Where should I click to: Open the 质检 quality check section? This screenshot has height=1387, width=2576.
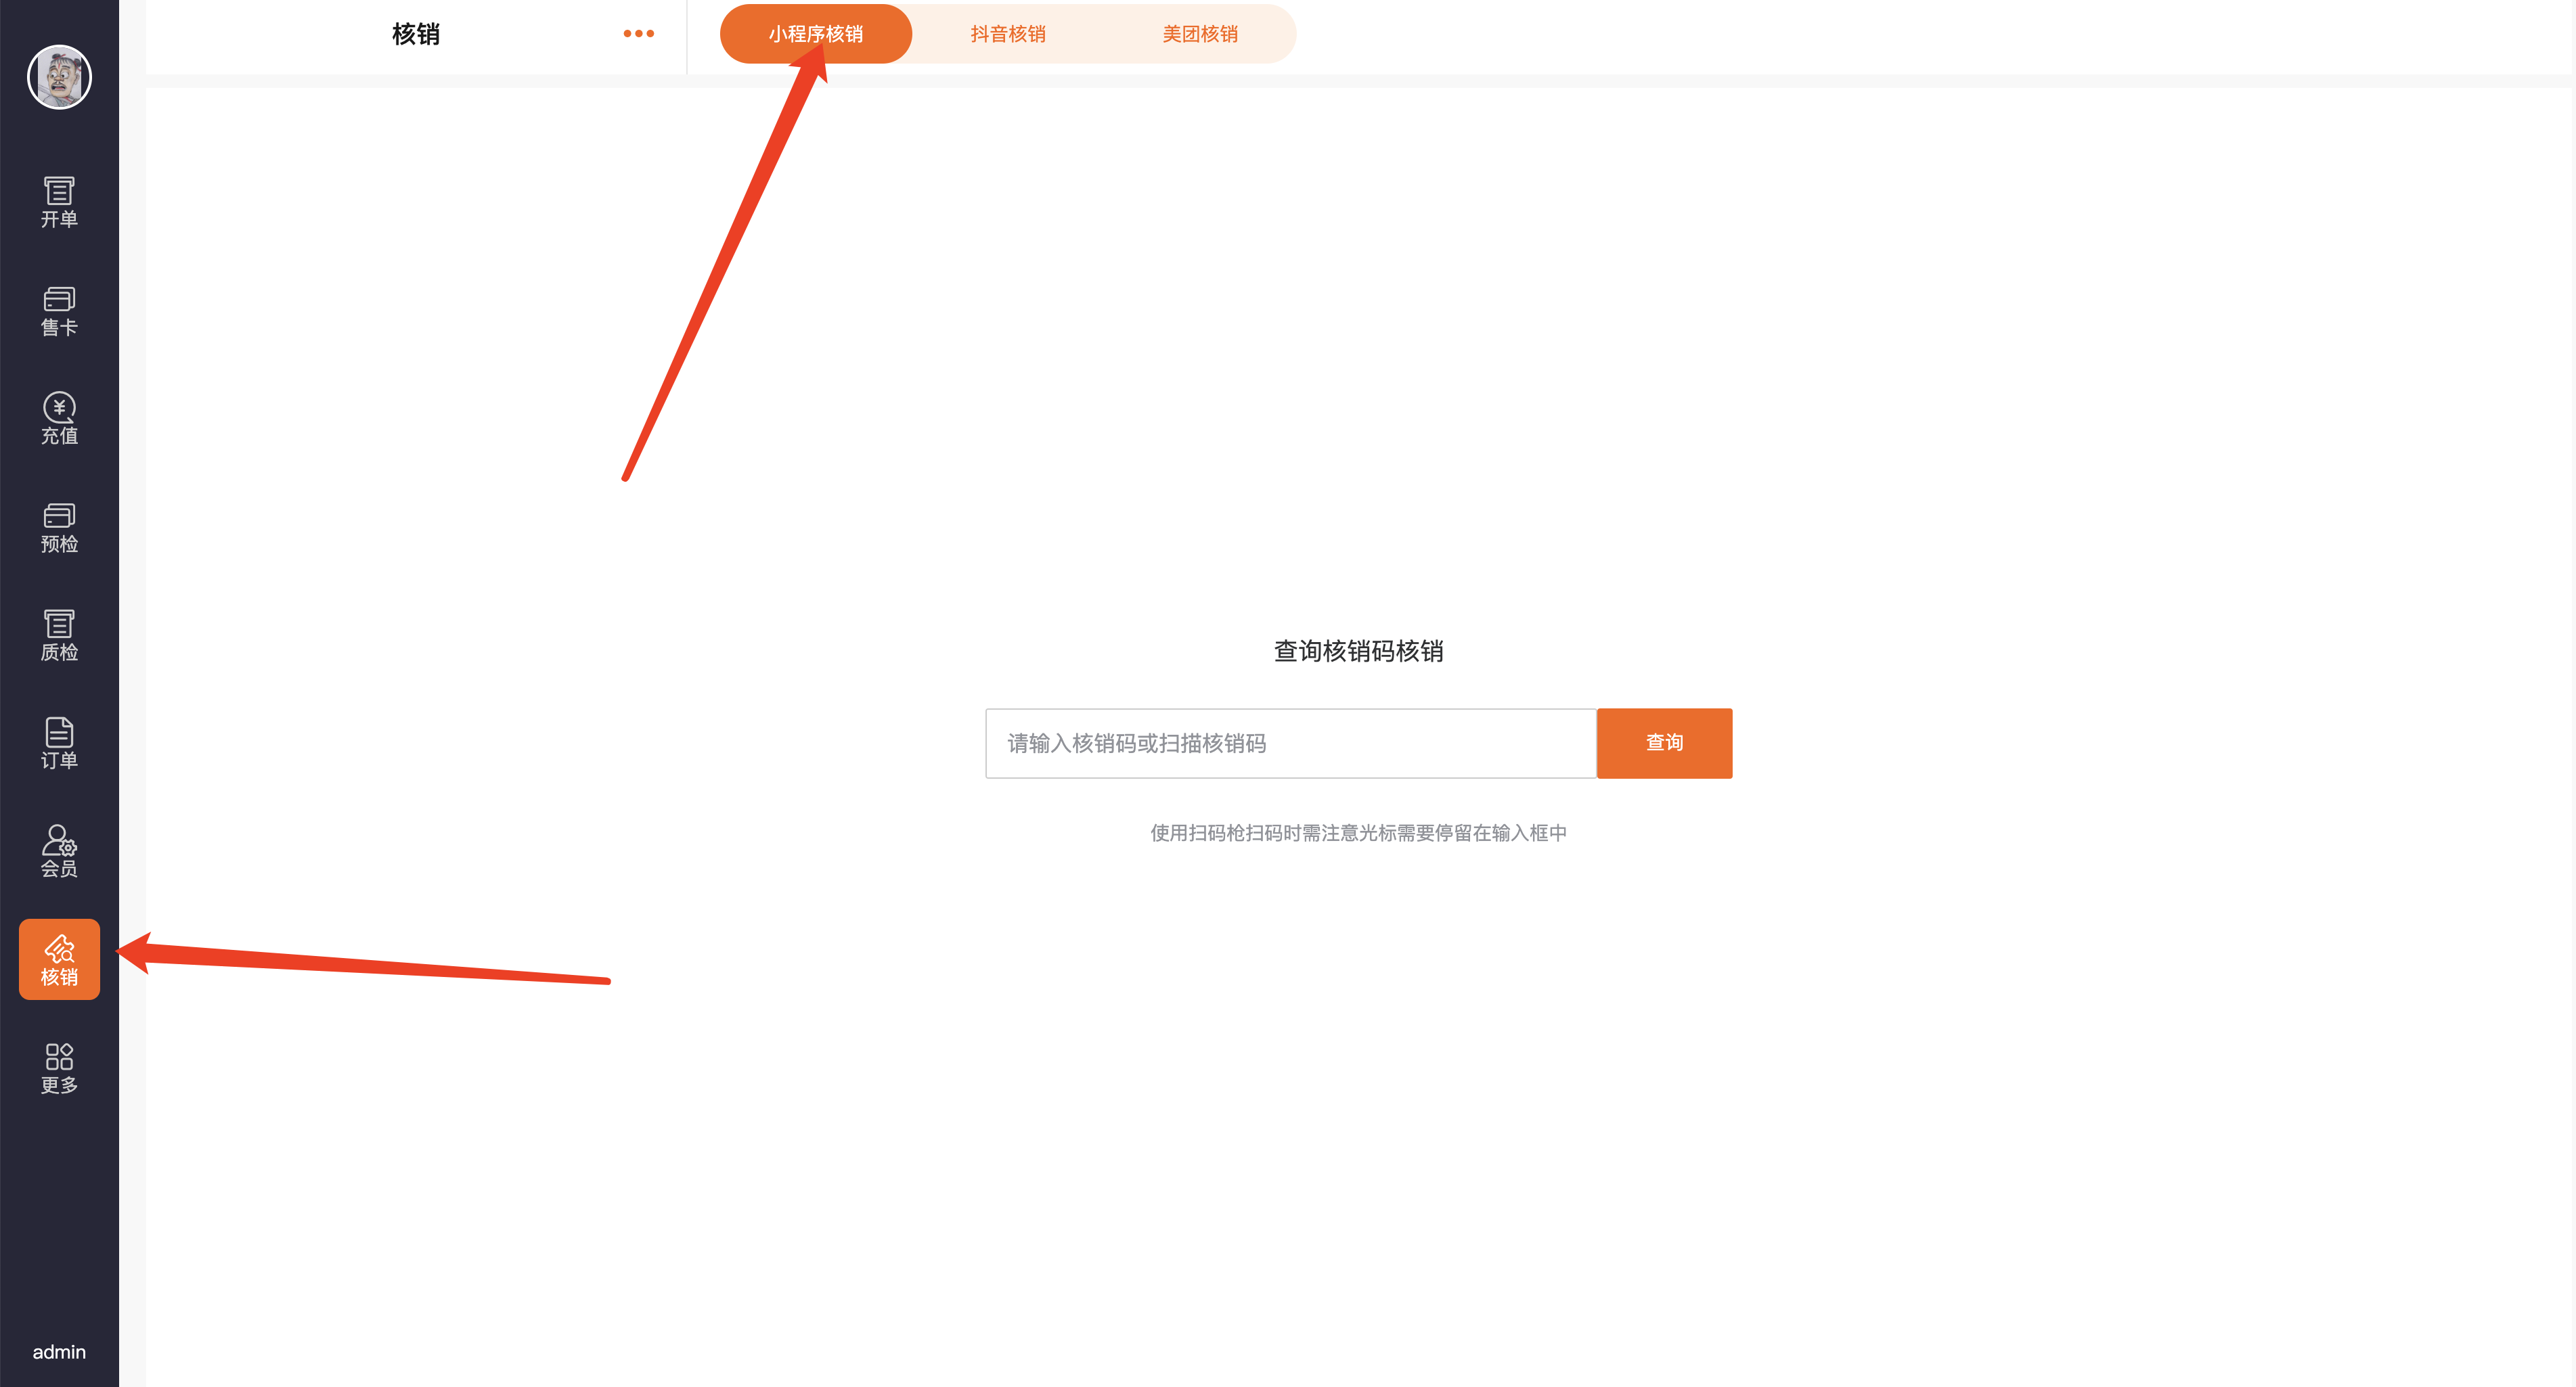[59, 635]
